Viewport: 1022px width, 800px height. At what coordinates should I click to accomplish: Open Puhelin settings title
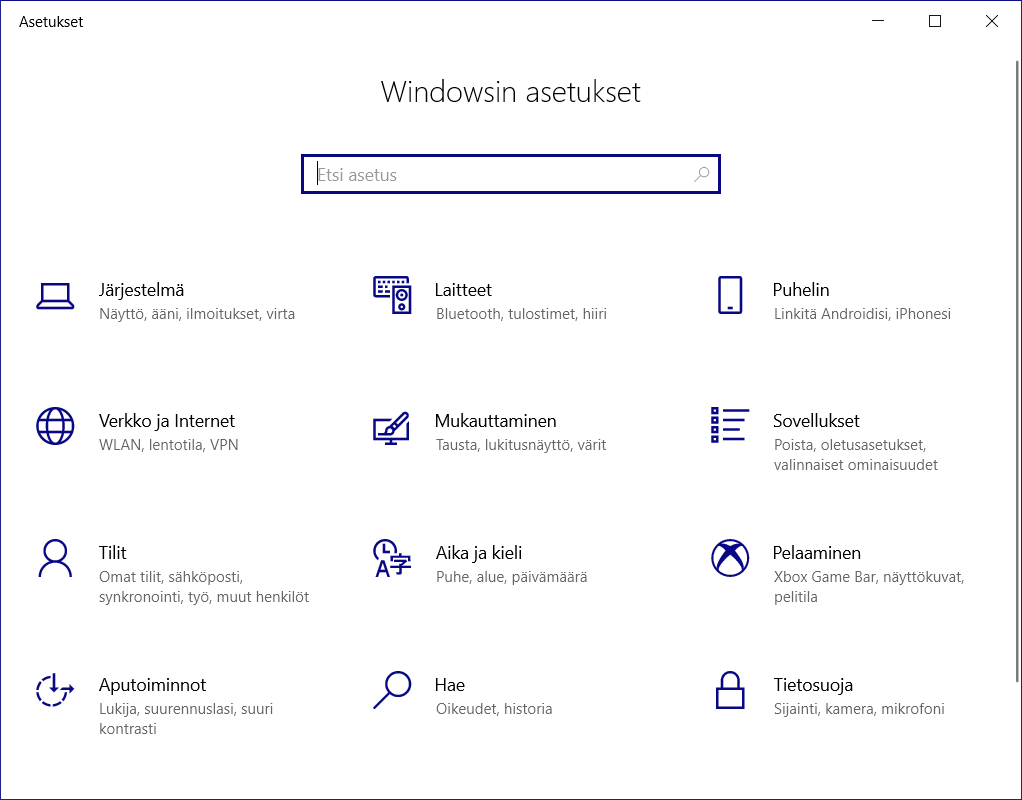coord(801,290)
